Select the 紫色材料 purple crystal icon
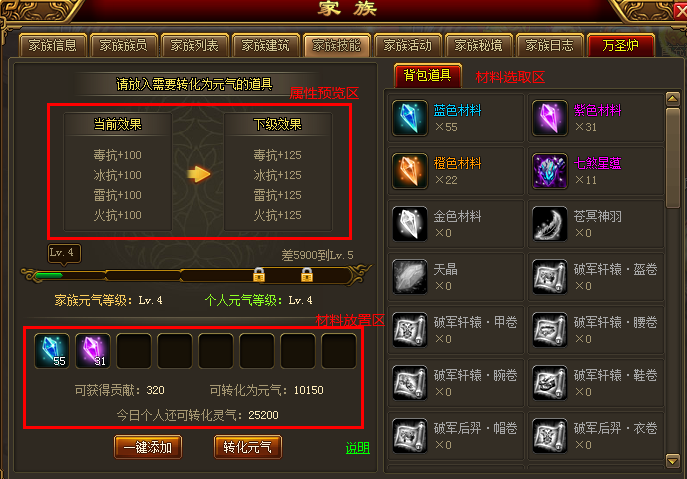687x479 pixels. [550, 118]
